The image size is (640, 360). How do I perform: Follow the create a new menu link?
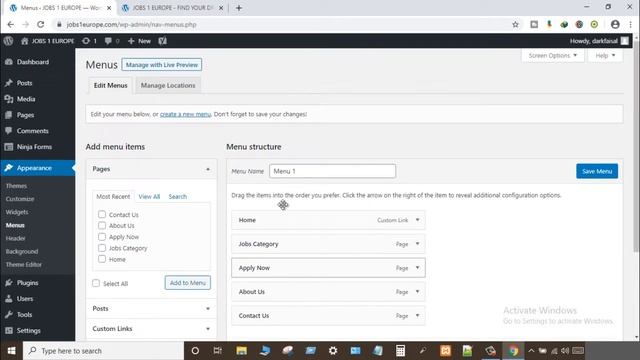coord(185,114)
